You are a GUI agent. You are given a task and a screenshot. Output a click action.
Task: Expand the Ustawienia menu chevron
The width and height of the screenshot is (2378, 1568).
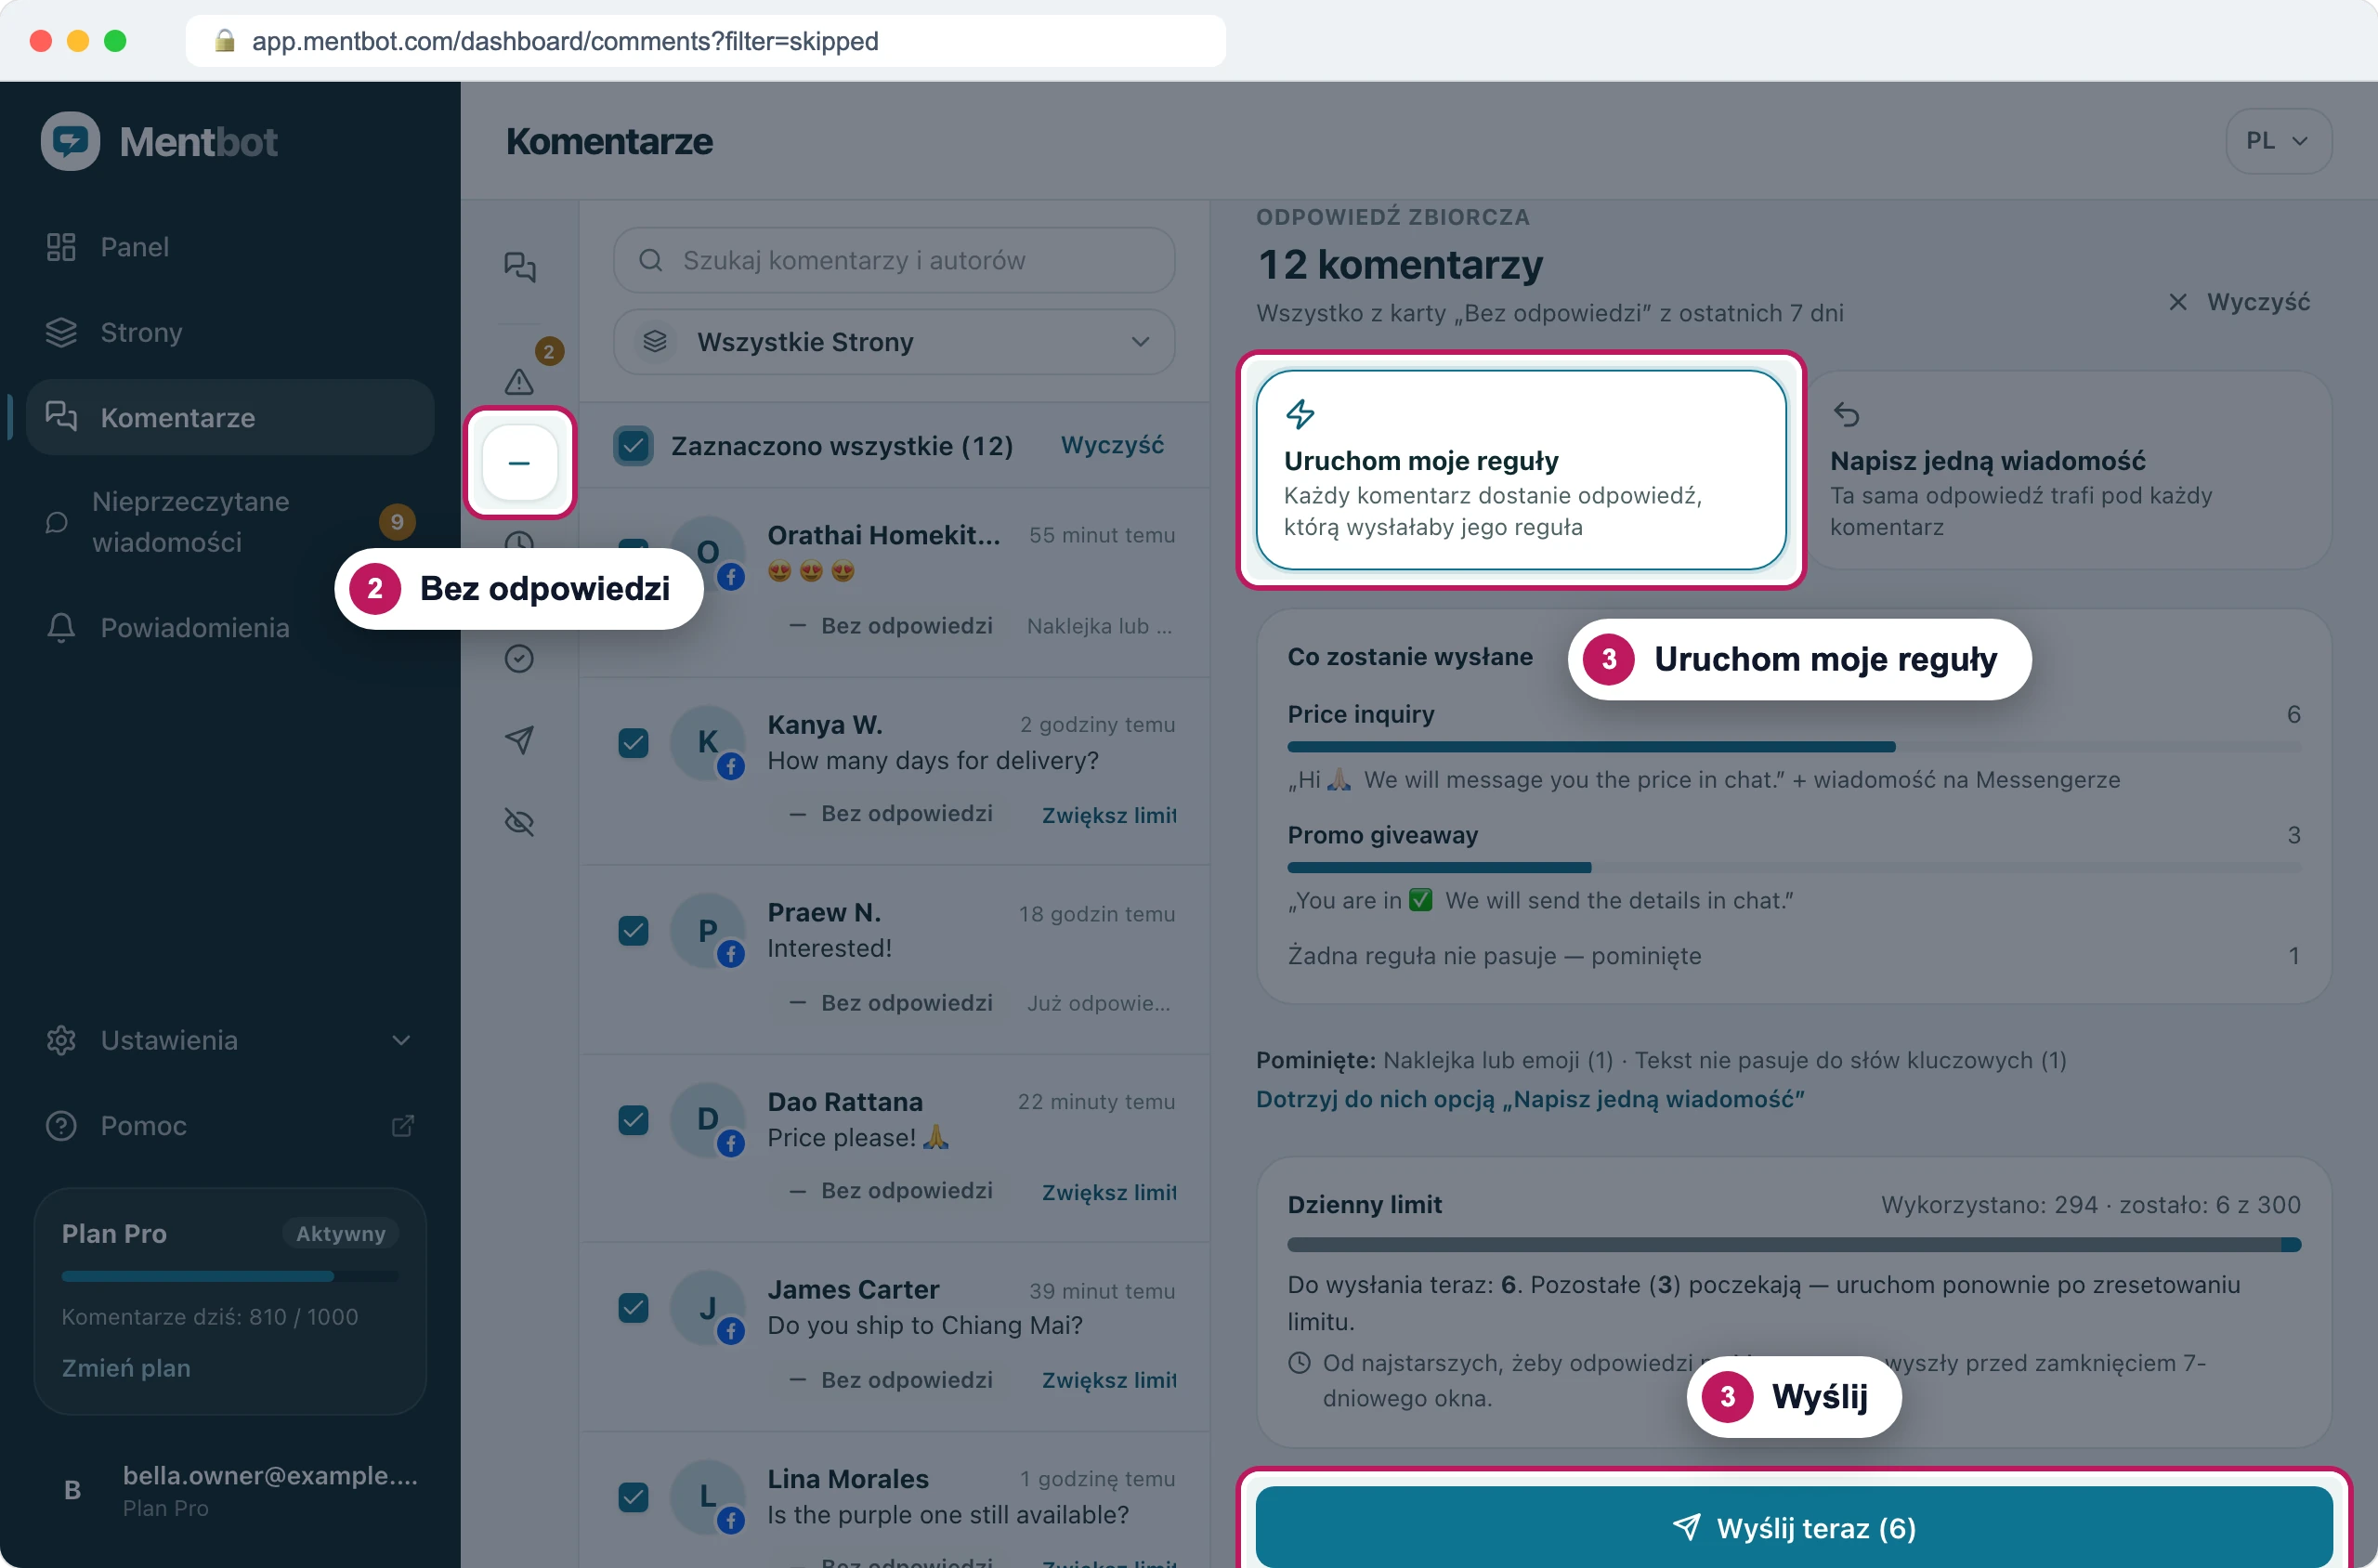coord(401,1040)
